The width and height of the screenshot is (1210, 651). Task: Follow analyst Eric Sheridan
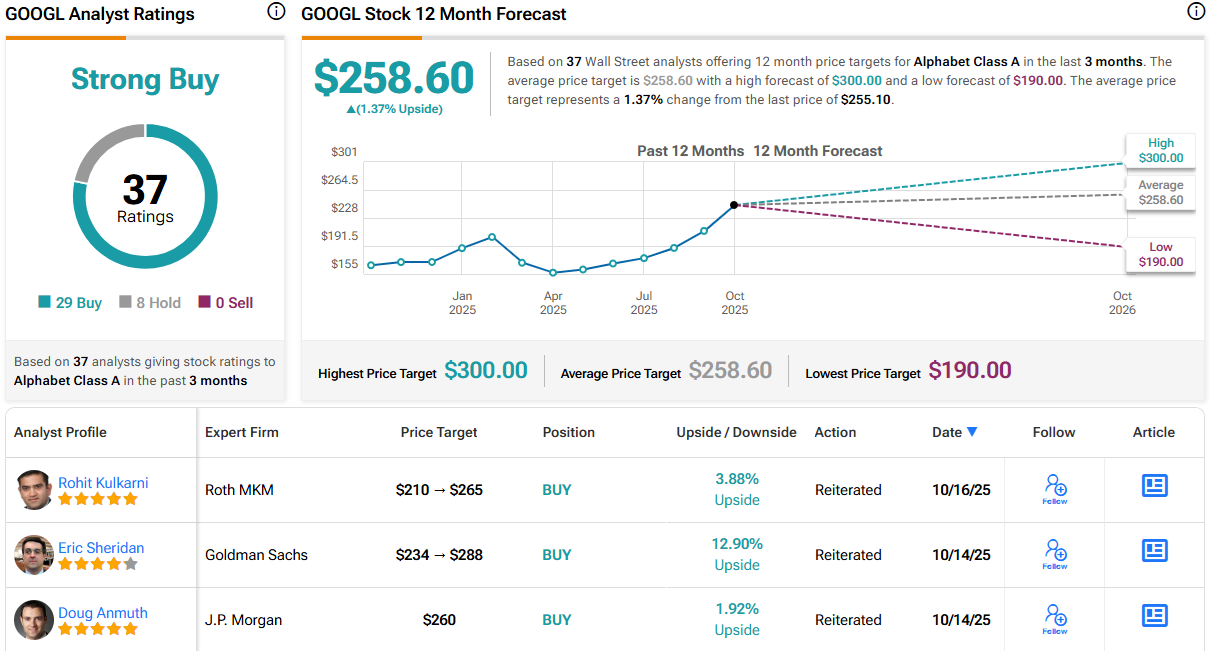pos(1055,554)
